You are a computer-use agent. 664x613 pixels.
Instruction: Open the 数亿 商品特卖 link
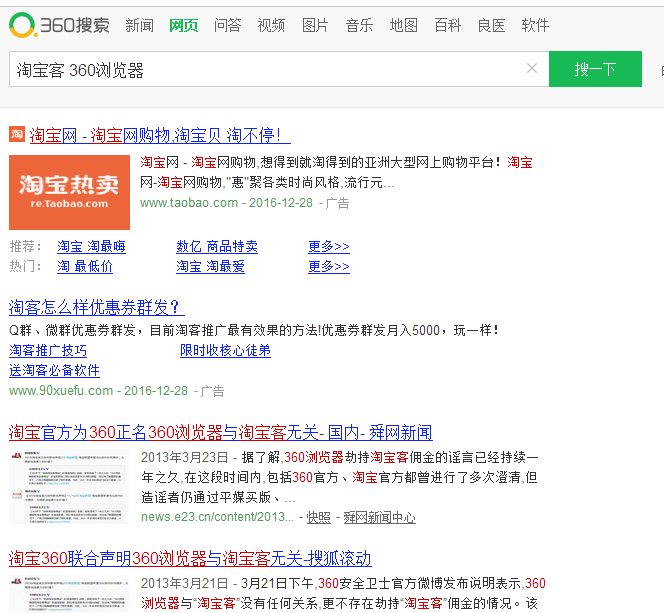217,246
